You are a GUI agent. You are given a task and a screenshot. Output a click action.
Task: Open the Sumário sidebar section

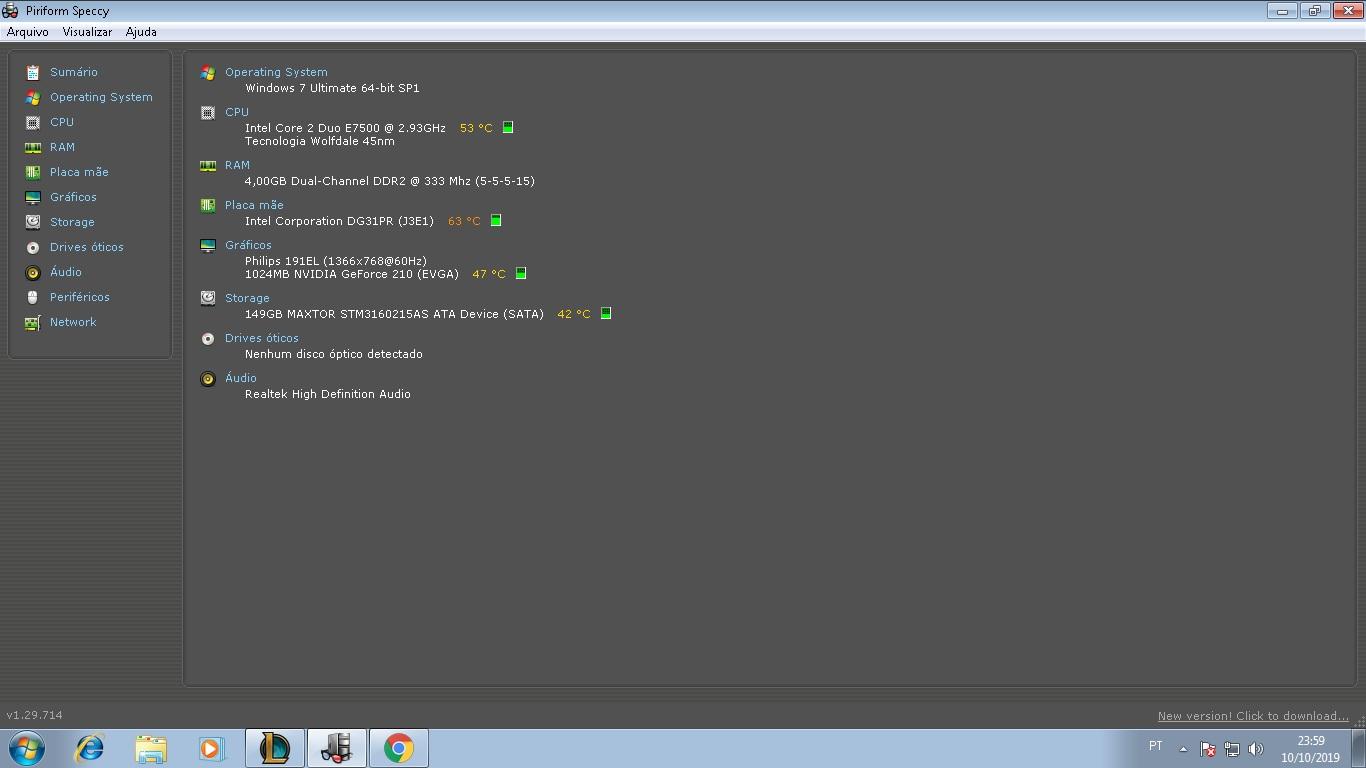(x=74, y=72)
